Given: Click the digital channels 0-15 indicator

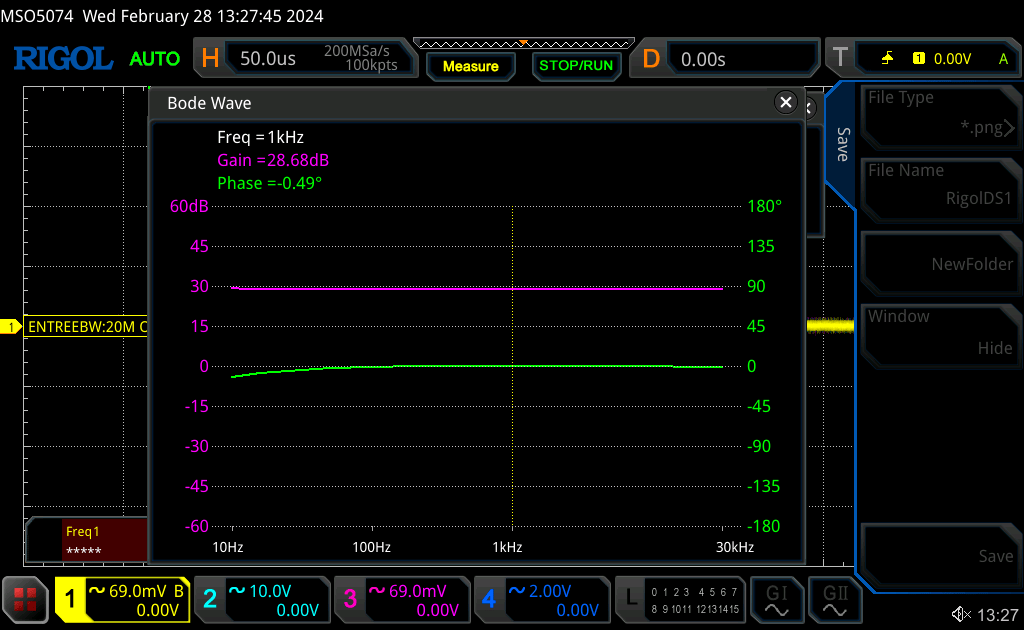Looking at the screenshot, I should point(695,600).
